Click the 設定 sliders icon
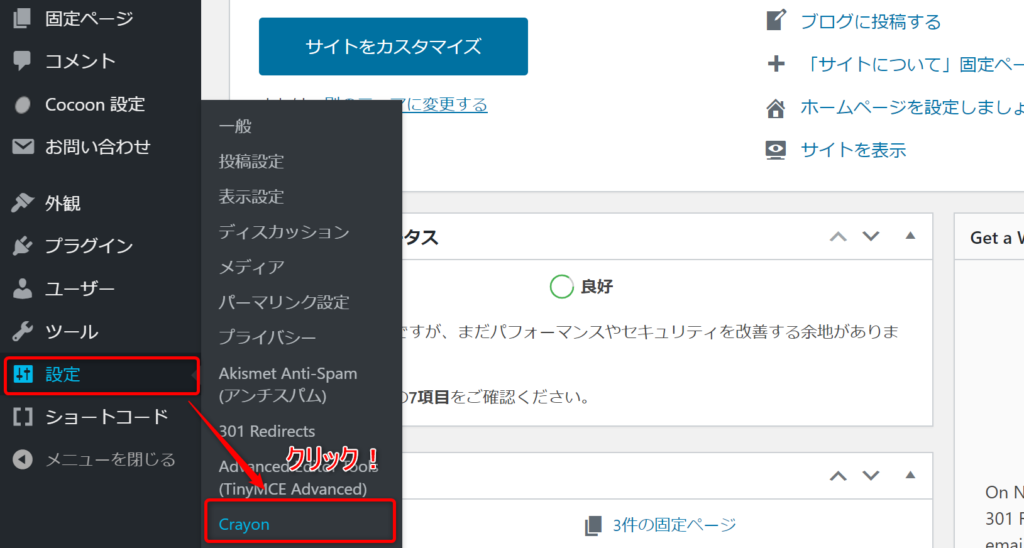 click(23, 374)
